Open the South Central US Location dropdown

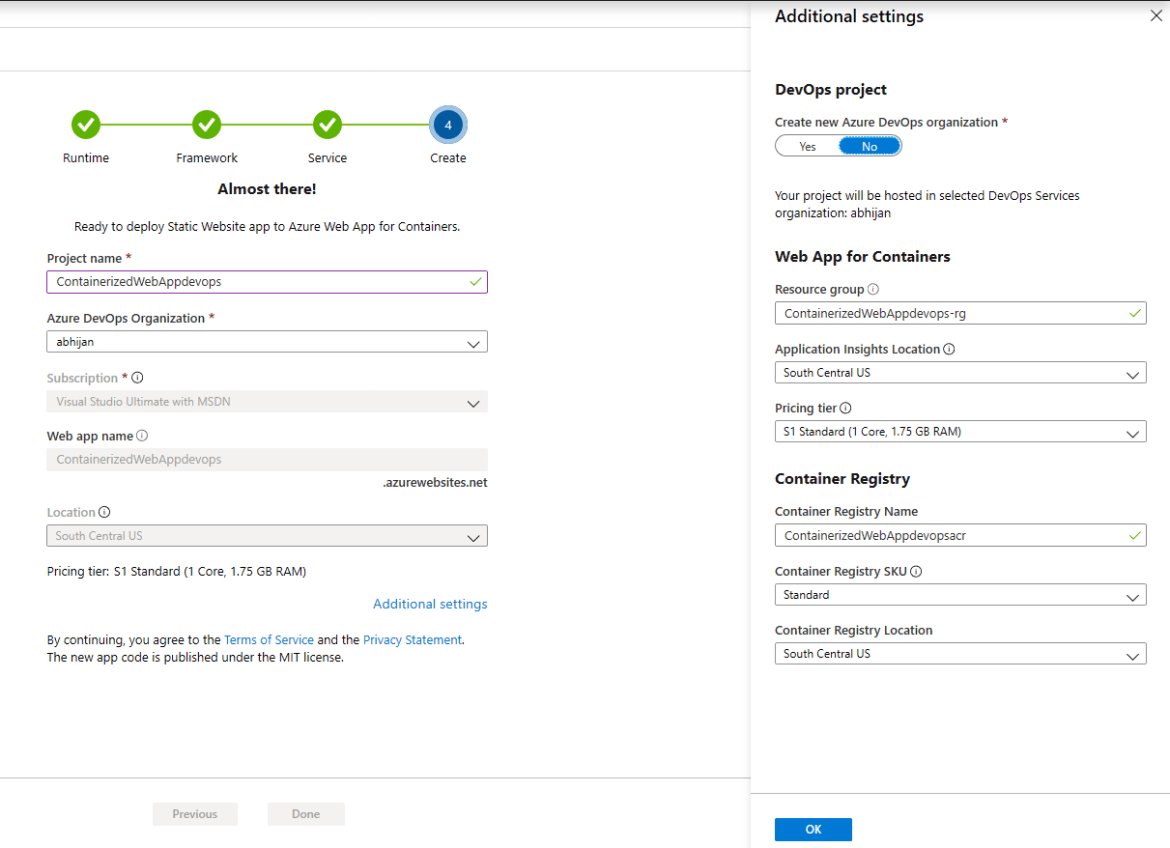pos(267,536)
